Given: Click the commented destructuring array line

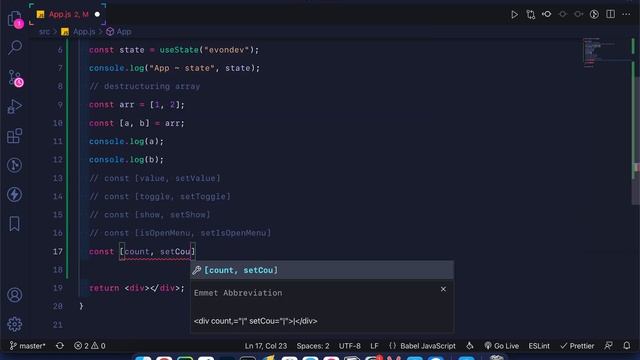Looking at the screenshot, I should click(x=144, y=87).
